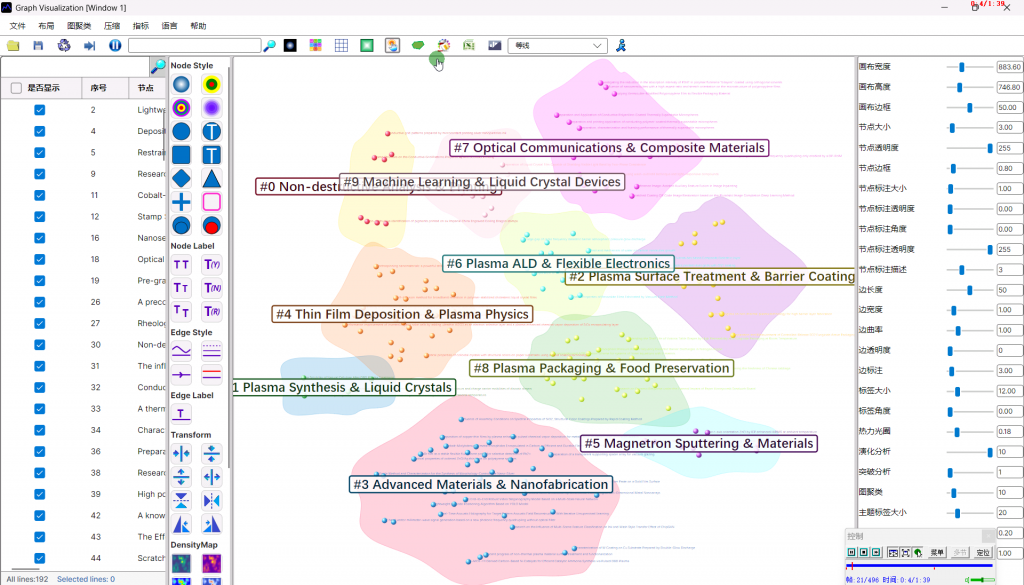Viewport: 1024px width, 585px height.
Task: Uncheck the display checkbox for row 44
Action: pyautogui.click(x=40, y=558)
